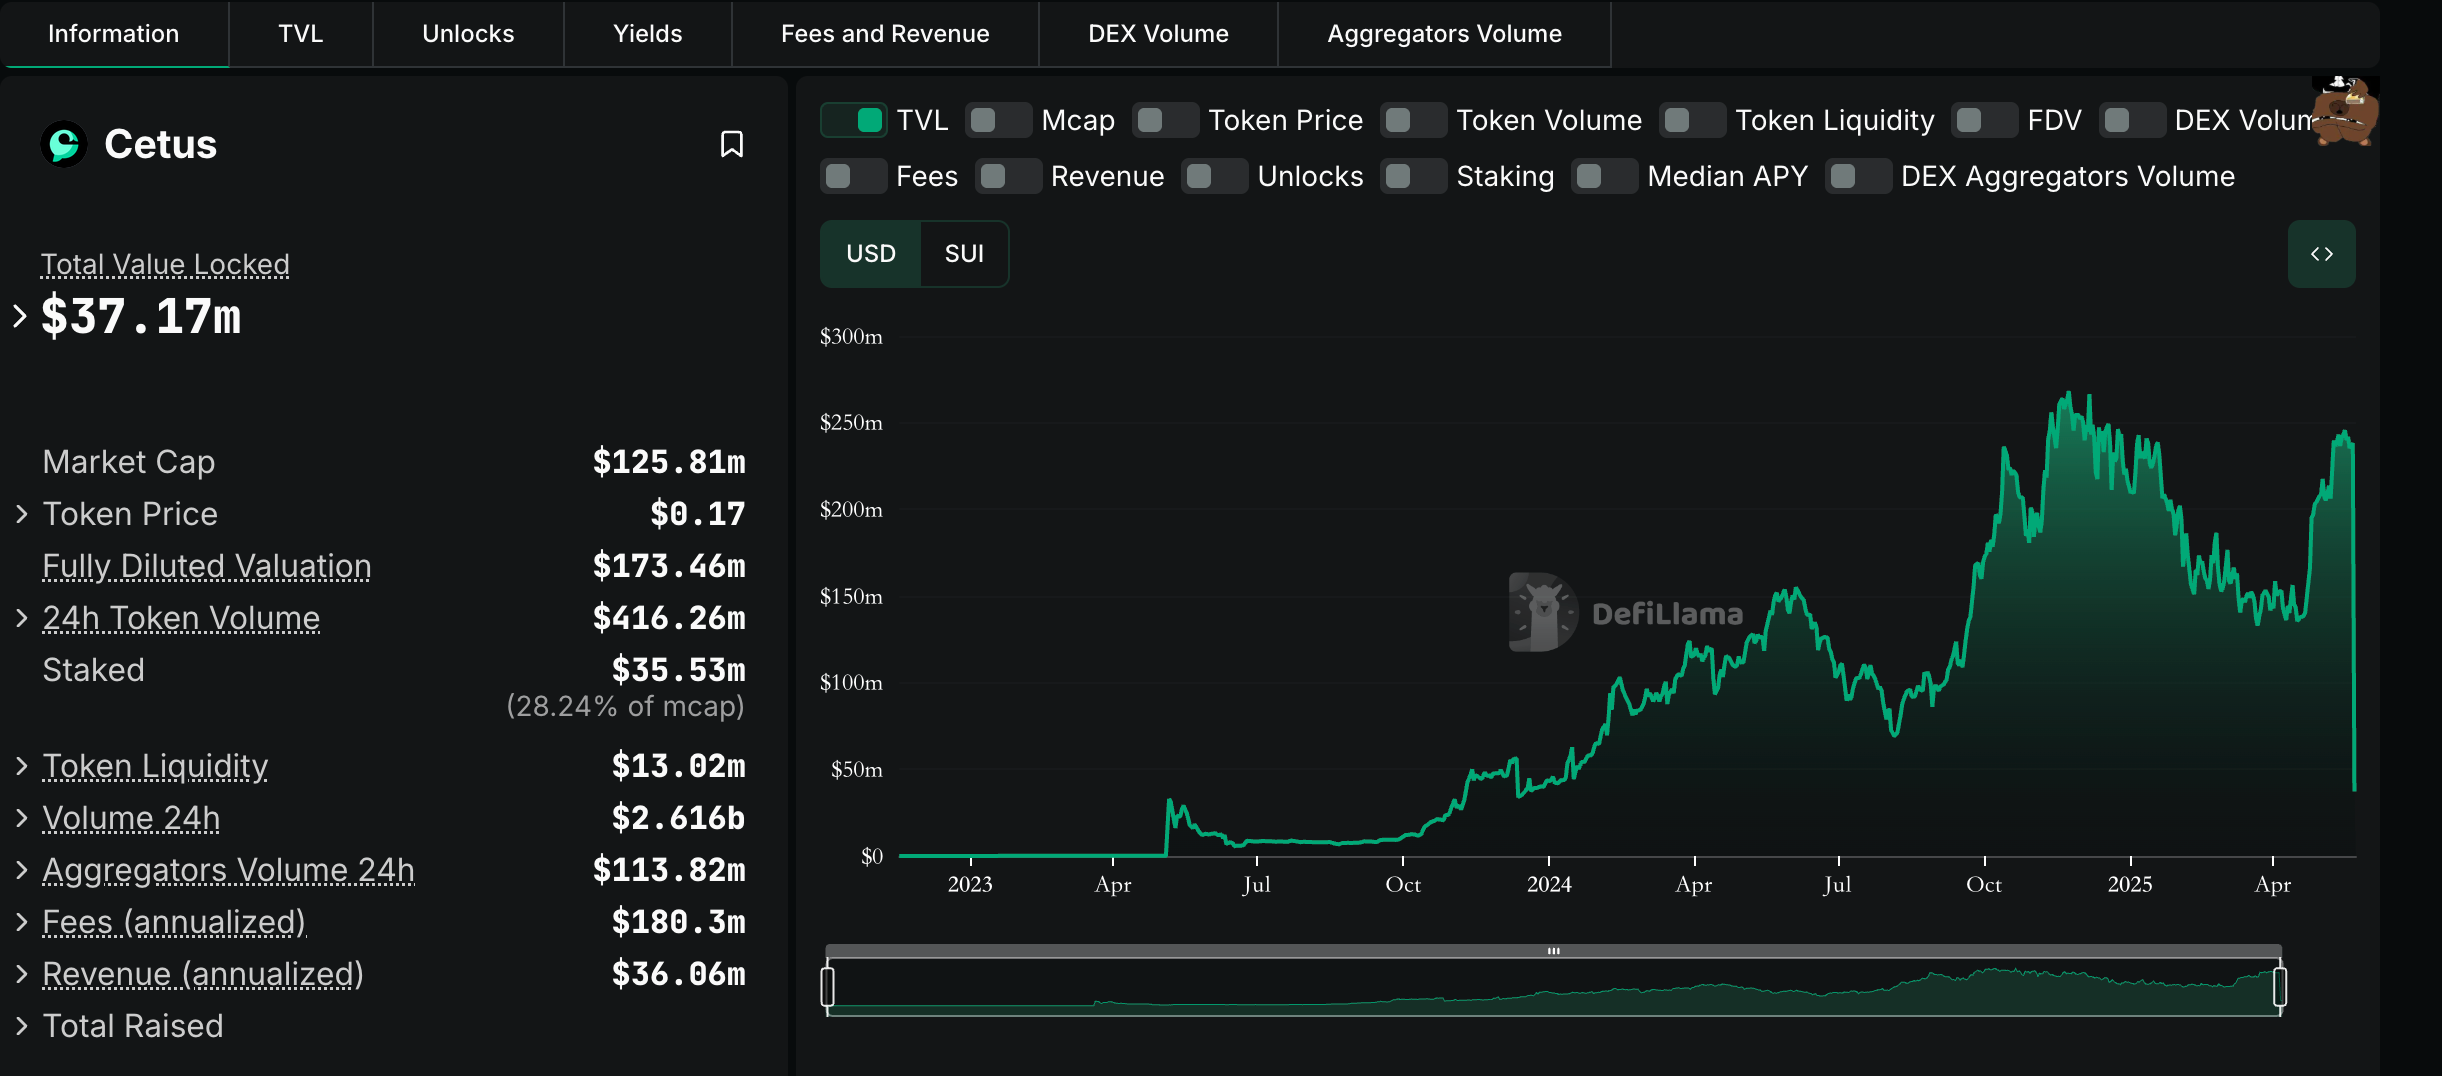Switch to the Unlocks tab
Image resolution: width=2442 pixels, height=1076 pixels.
tap(468, 34)
